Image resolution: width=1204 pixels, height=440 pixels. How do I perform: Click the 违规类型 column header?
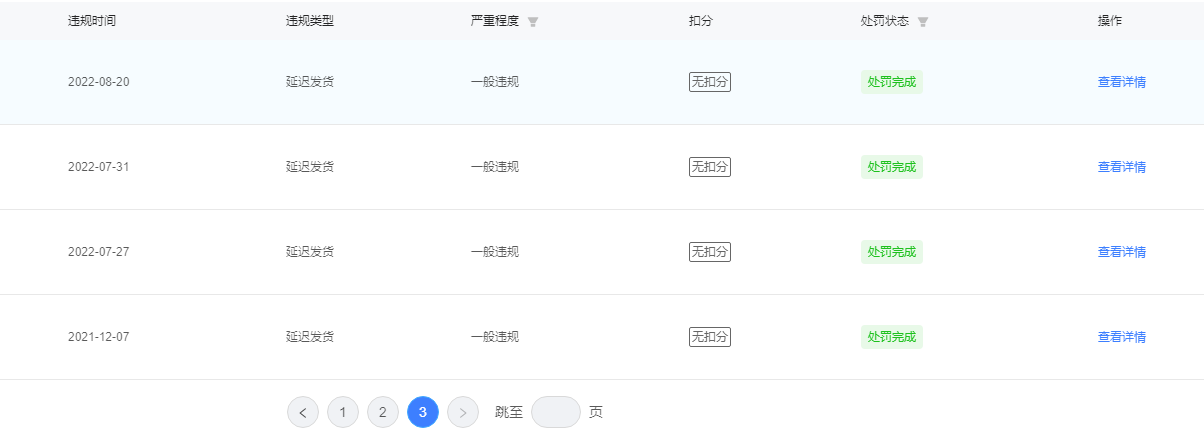click(310, 21)
